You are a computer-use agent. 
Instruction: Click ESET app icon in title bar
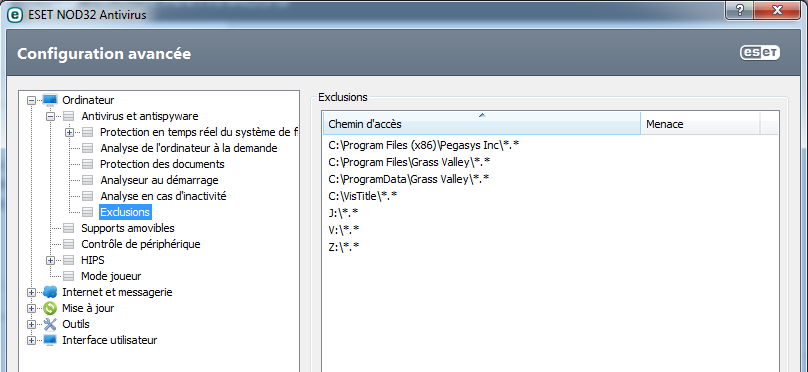point(14,14)
